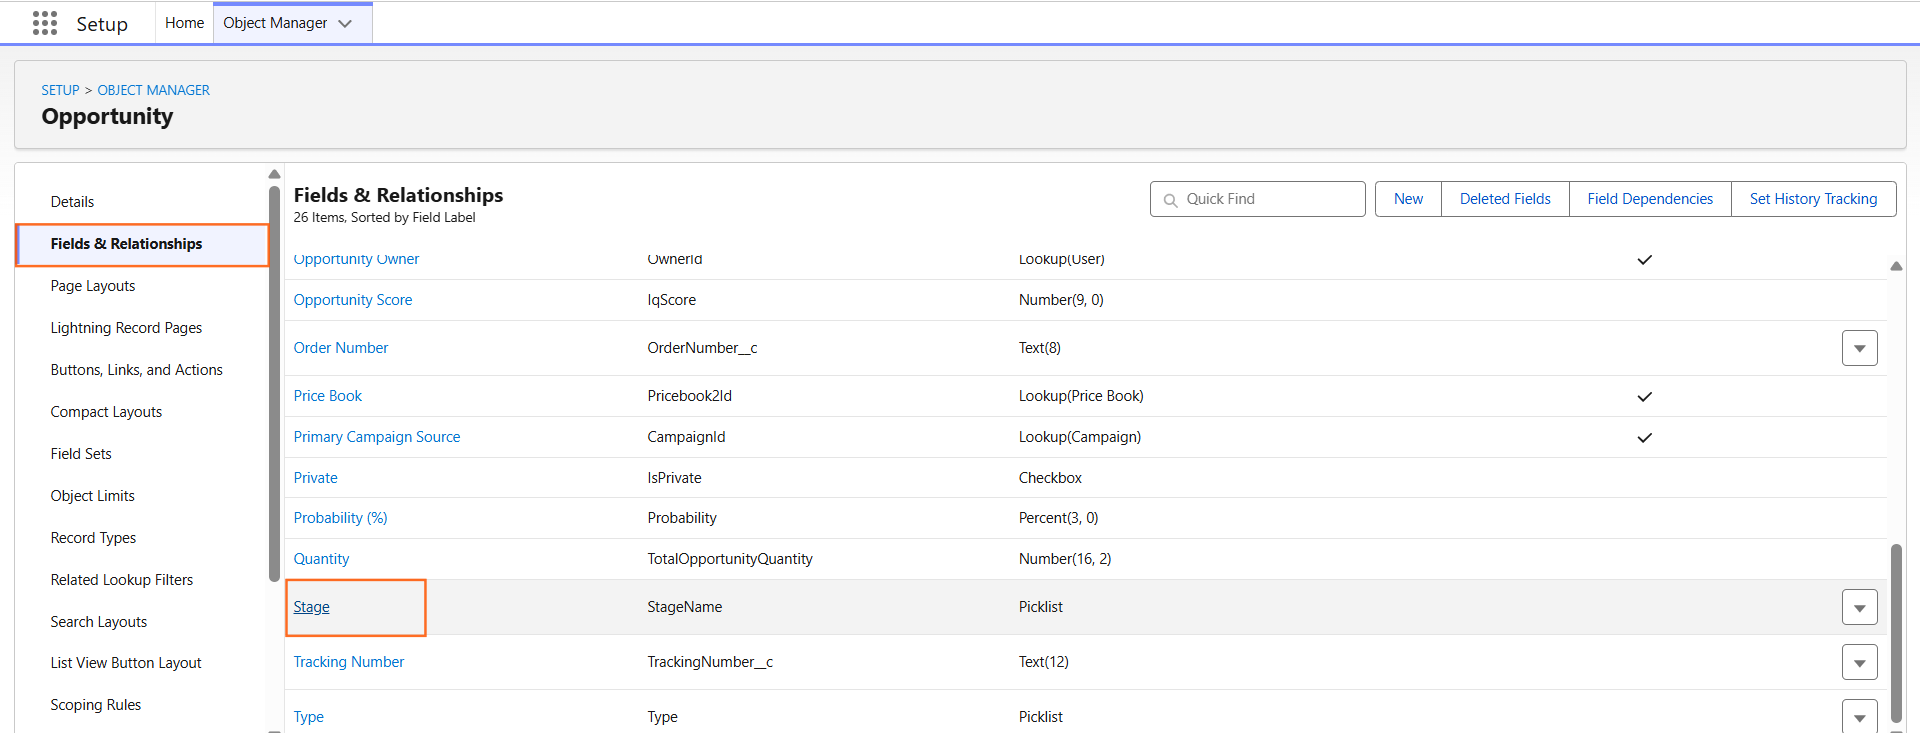Open the Opportunity Score field link
1920x733 pixels.
353,300
